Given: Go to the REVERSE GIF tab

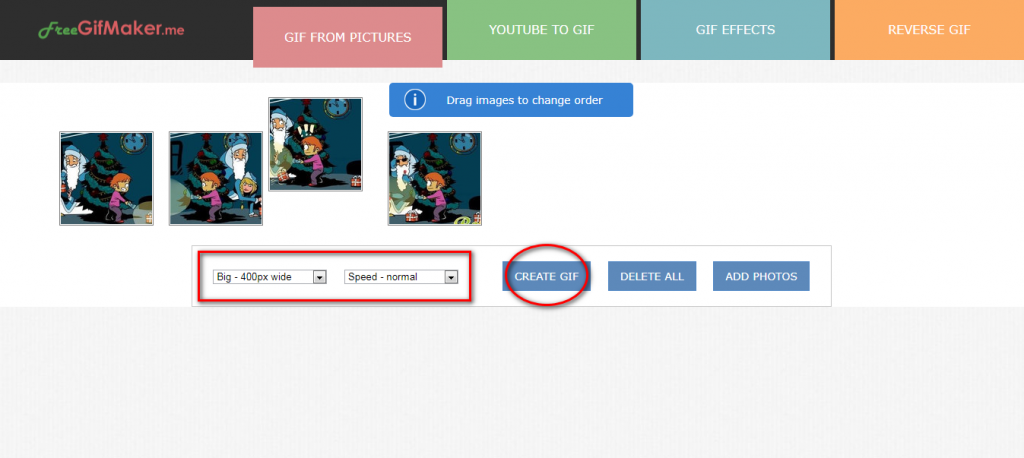Looking at the screenshot, I should coord(929,30).
